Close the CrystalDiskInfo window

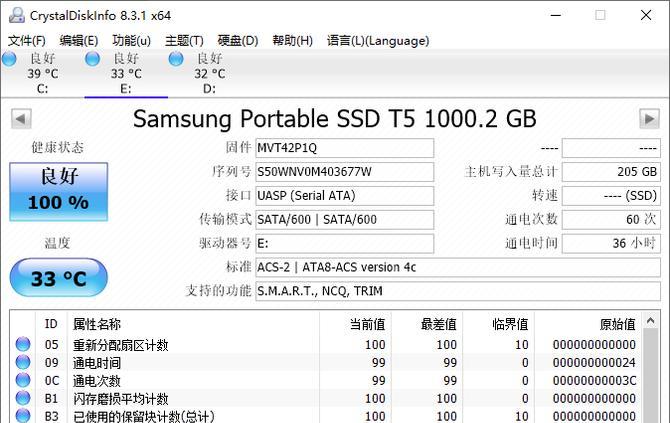pos(646,15)
